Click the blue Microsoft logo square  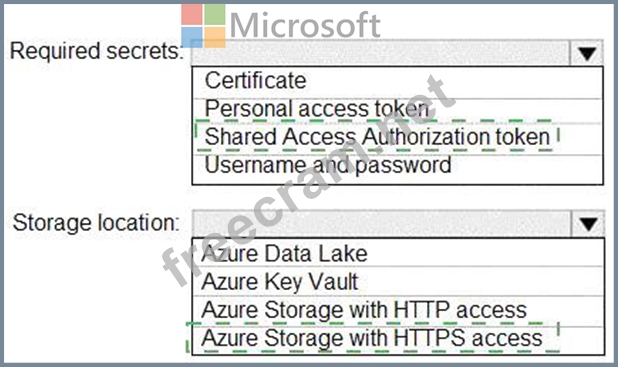click(x=192, y=37)
